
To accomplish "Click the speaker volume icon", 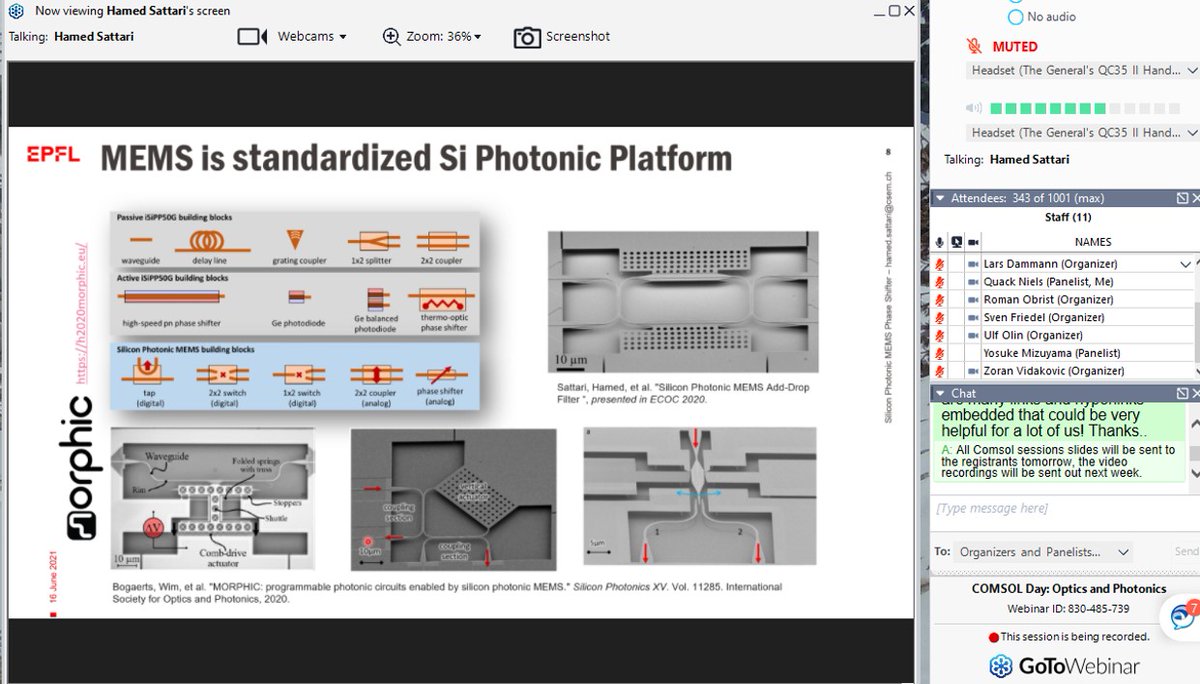I will click(973, 108).
